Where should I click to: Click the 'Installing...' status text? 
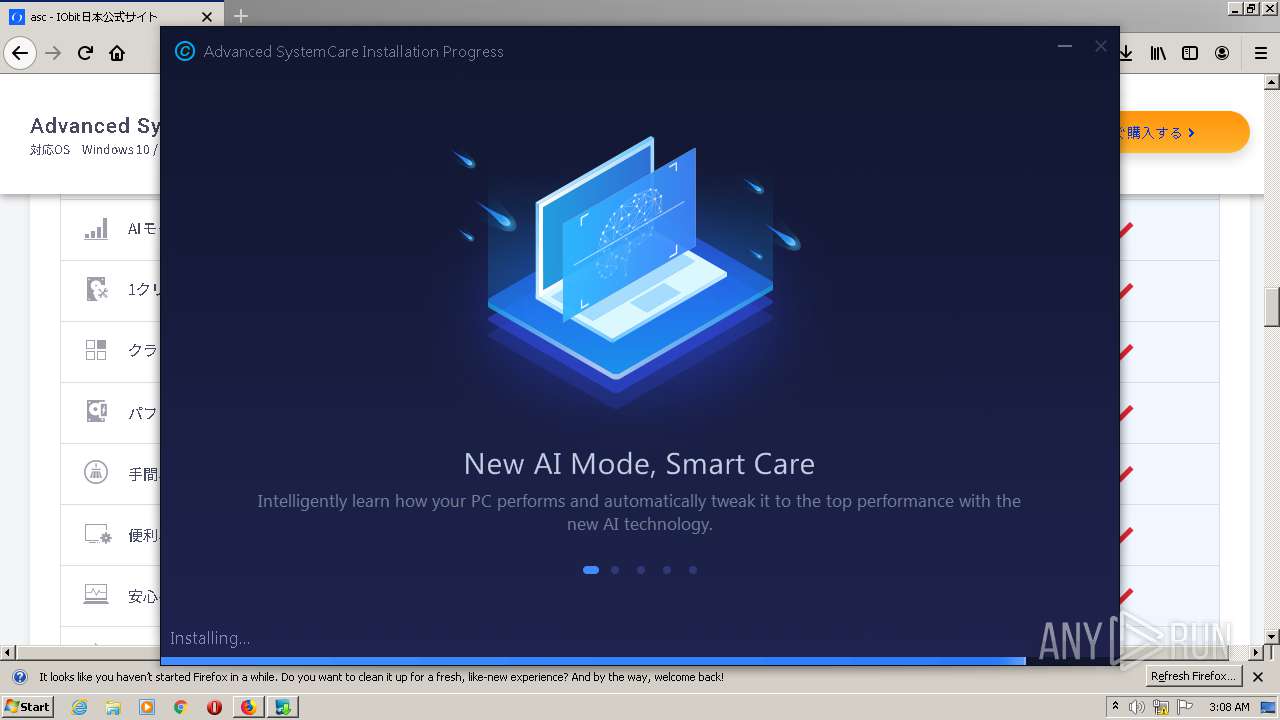[210, 638]
